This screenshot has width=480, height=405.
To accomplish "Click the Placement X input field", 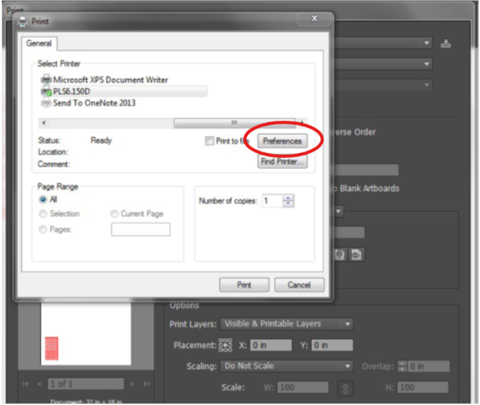I will coord(271,345).
